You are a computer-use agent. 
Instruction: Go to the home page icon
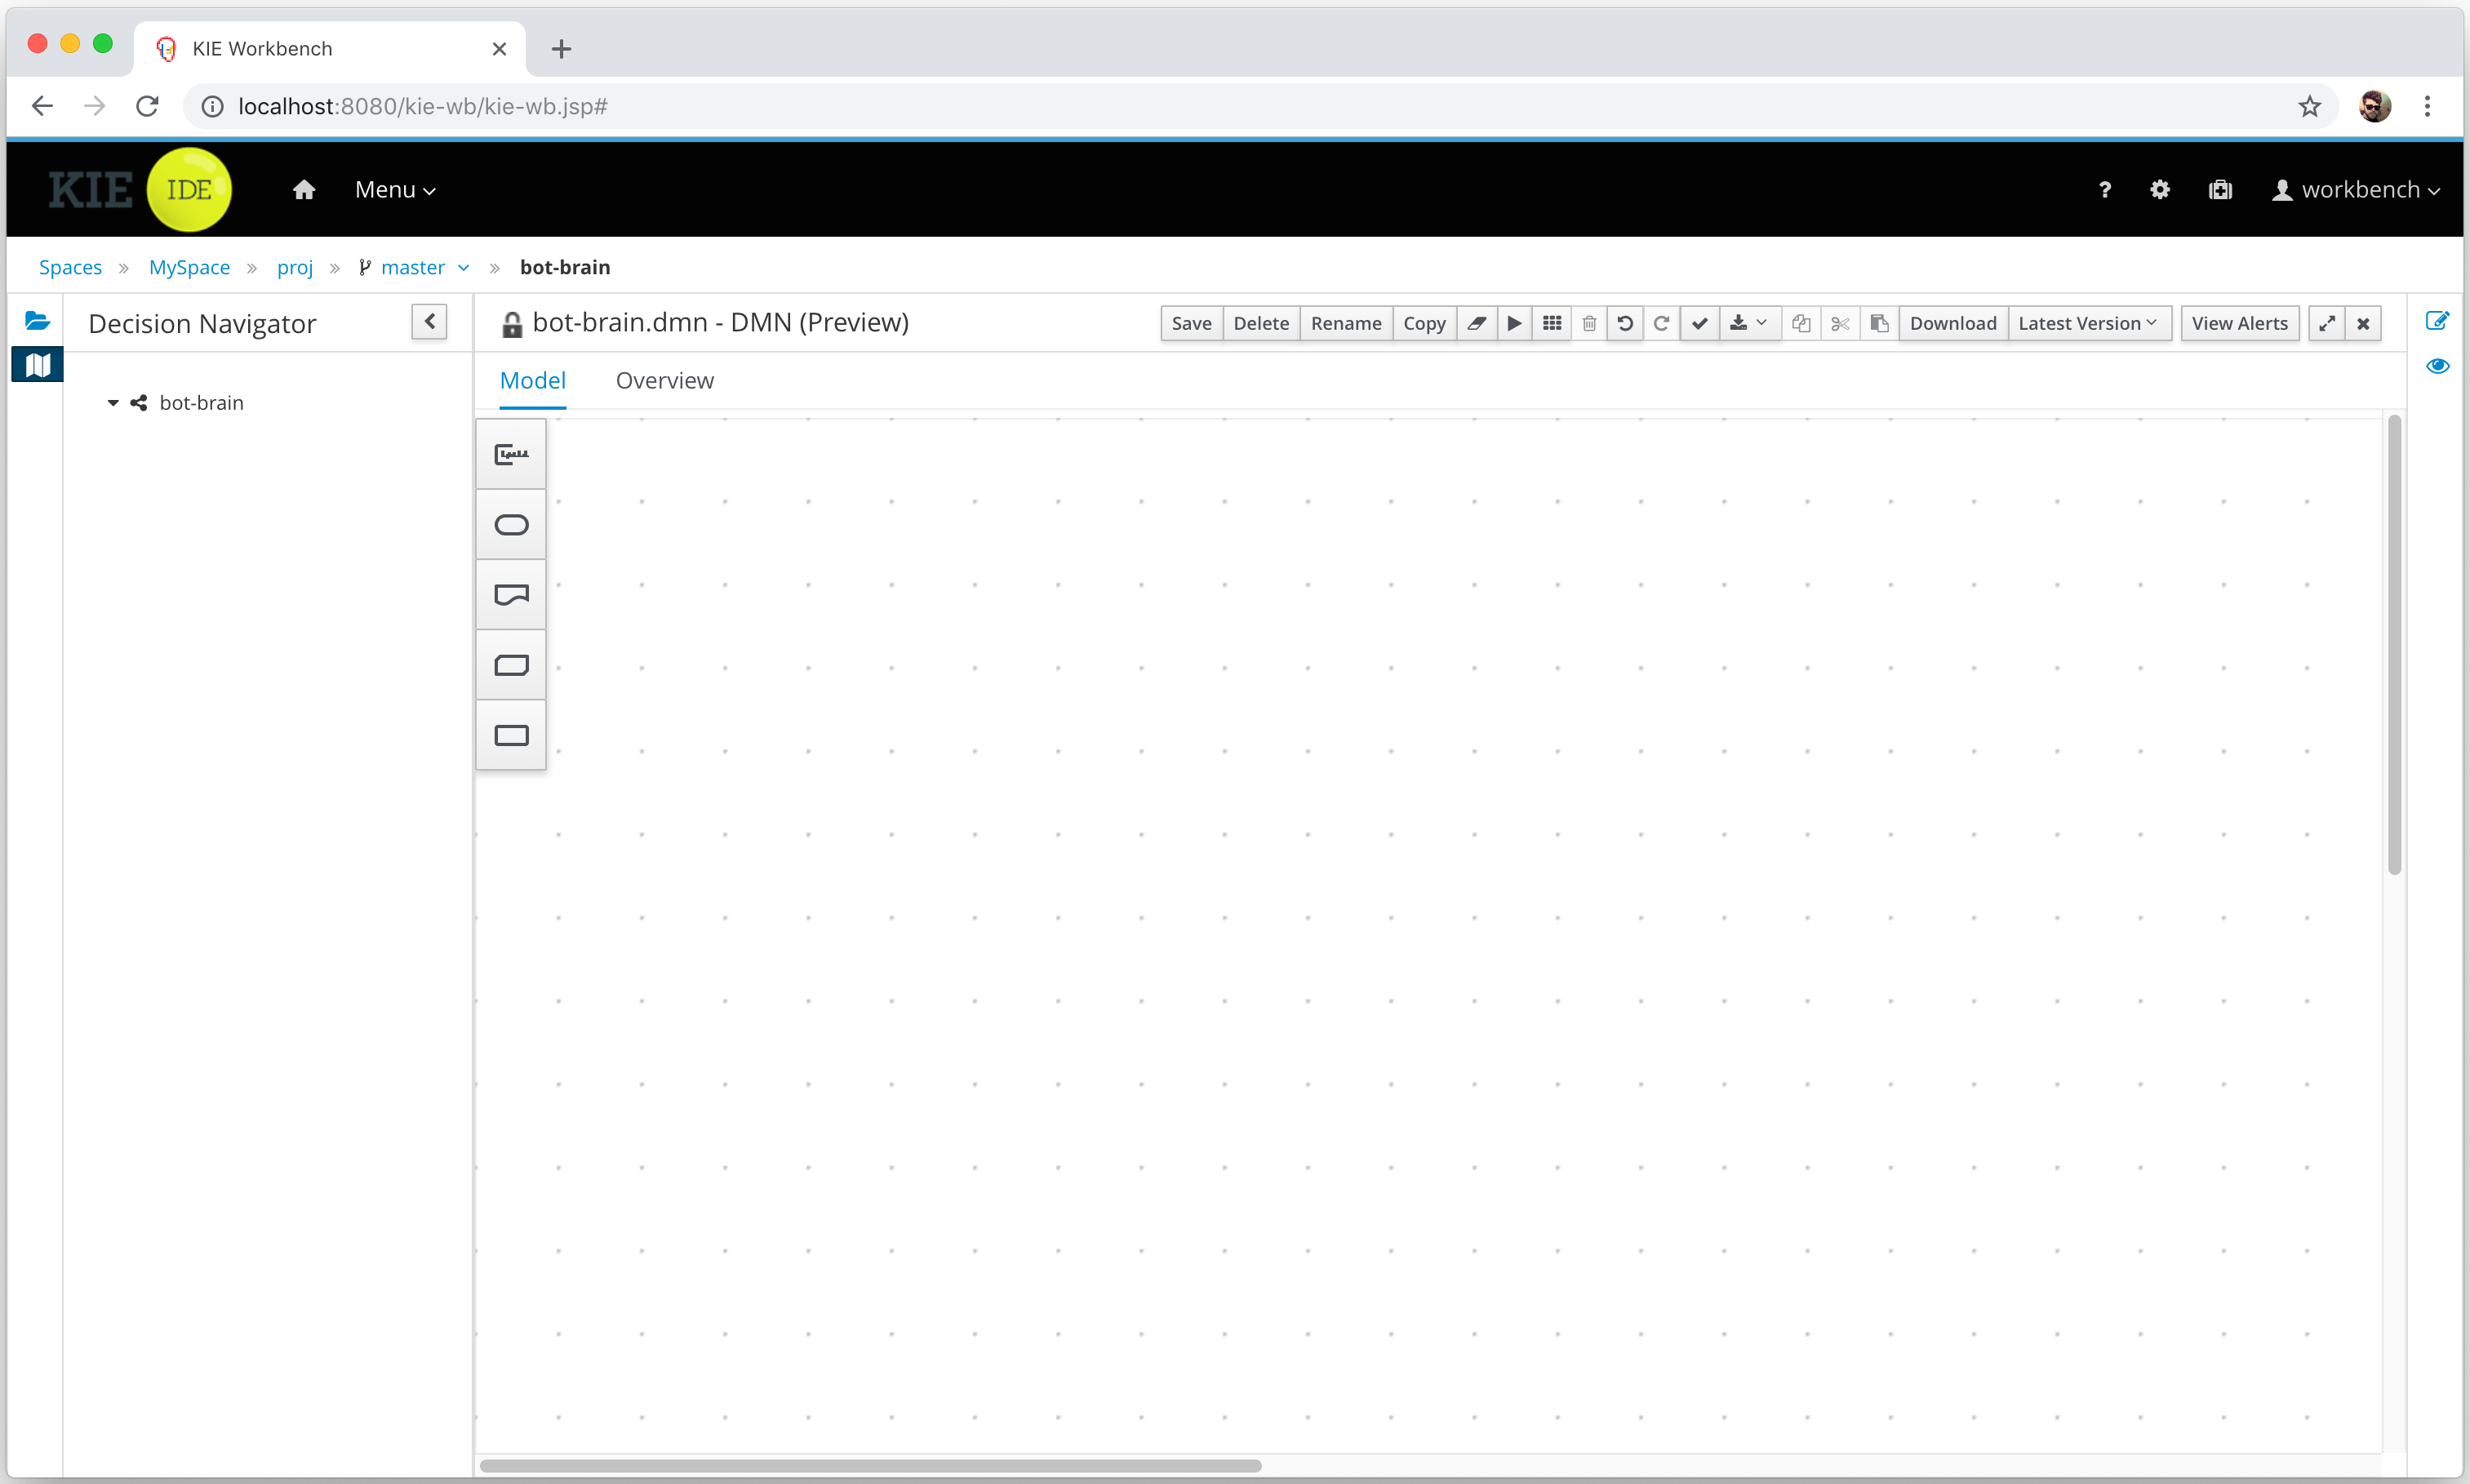pos(304,189)
